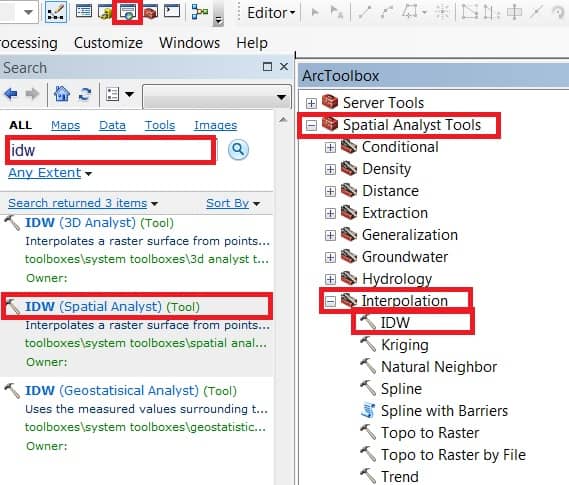Select the End Point Arc Segment tool
The height and width of the screenshot is (485, 569).
pos(386,12)
